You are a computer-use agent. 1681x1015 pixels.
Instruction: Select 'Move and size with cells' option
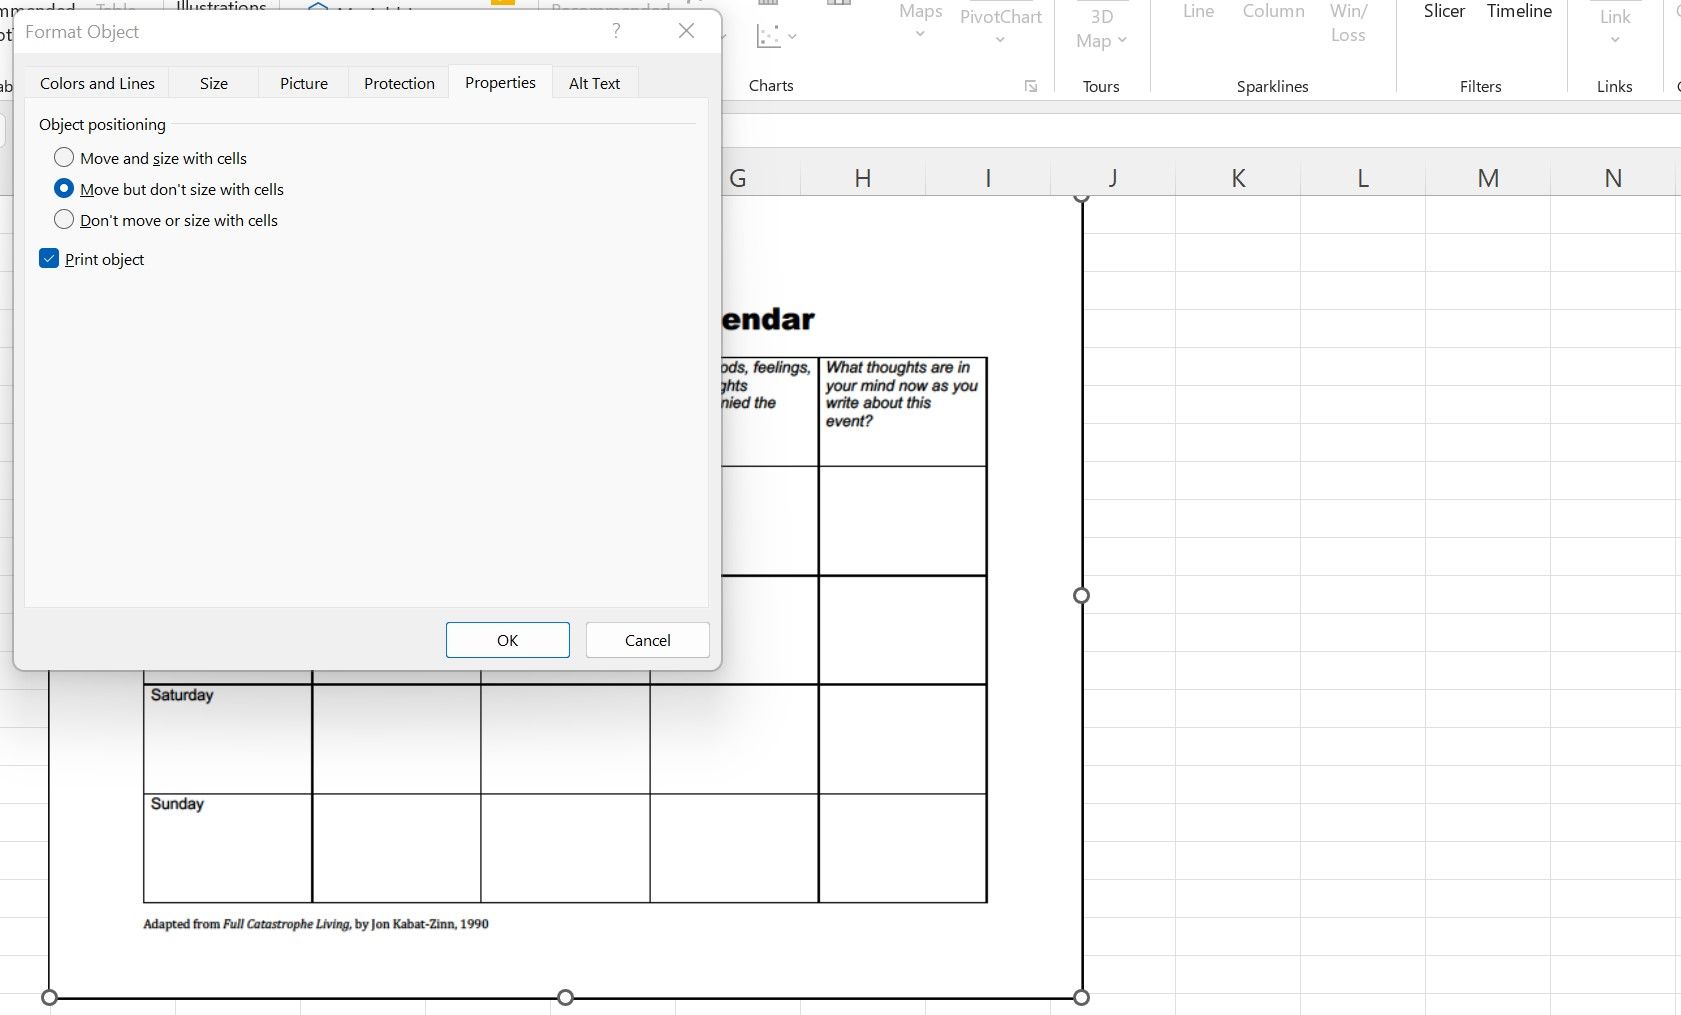pyautogui.click(x=64, y=157)
